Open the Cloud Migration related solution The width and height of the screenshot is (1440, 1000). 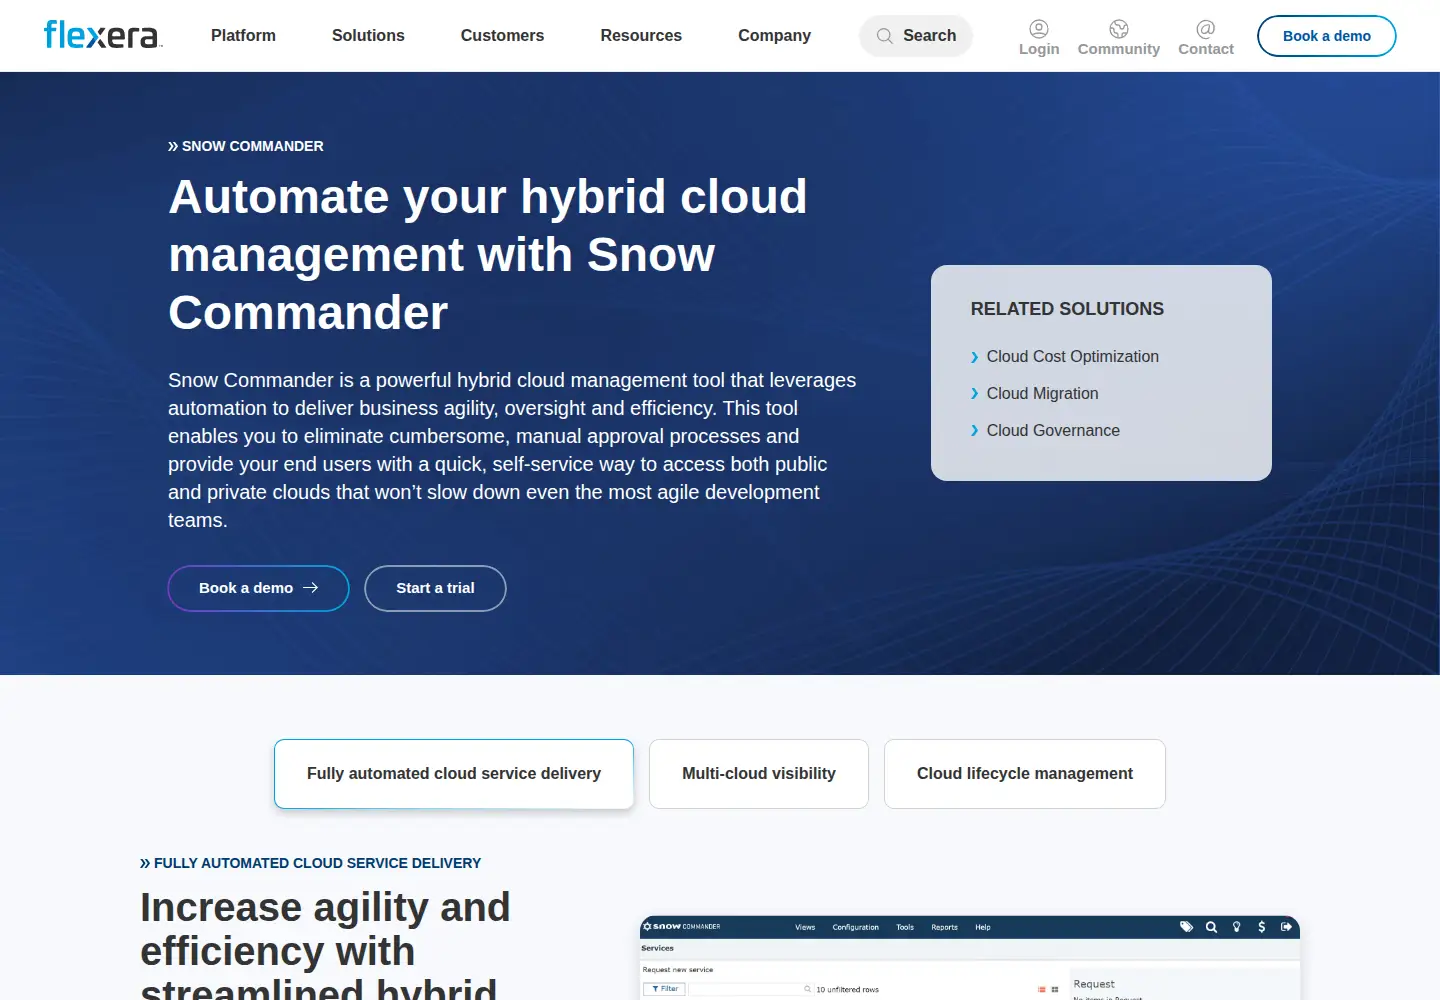pyautogui.click(x=1042, y=394)
